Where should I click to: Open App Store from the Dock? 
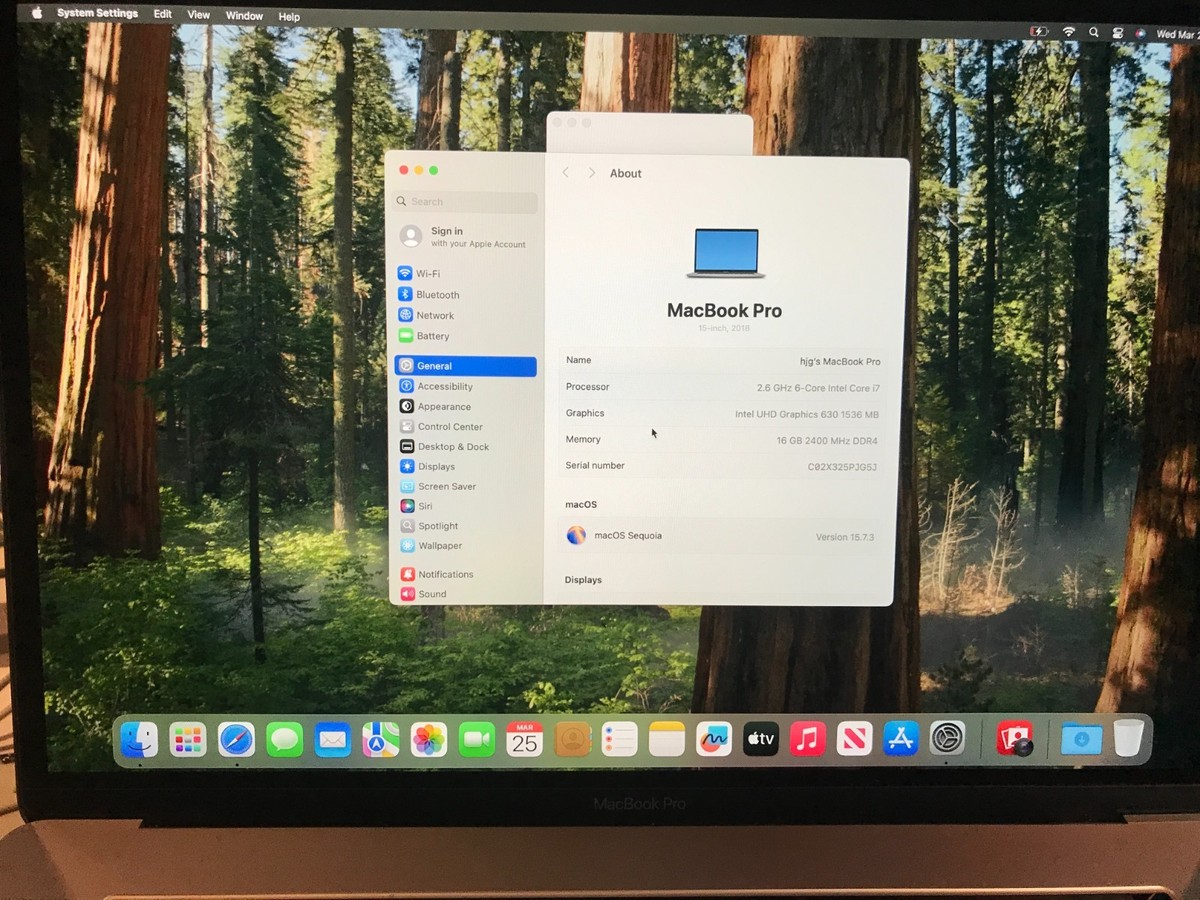click(901, 739)
